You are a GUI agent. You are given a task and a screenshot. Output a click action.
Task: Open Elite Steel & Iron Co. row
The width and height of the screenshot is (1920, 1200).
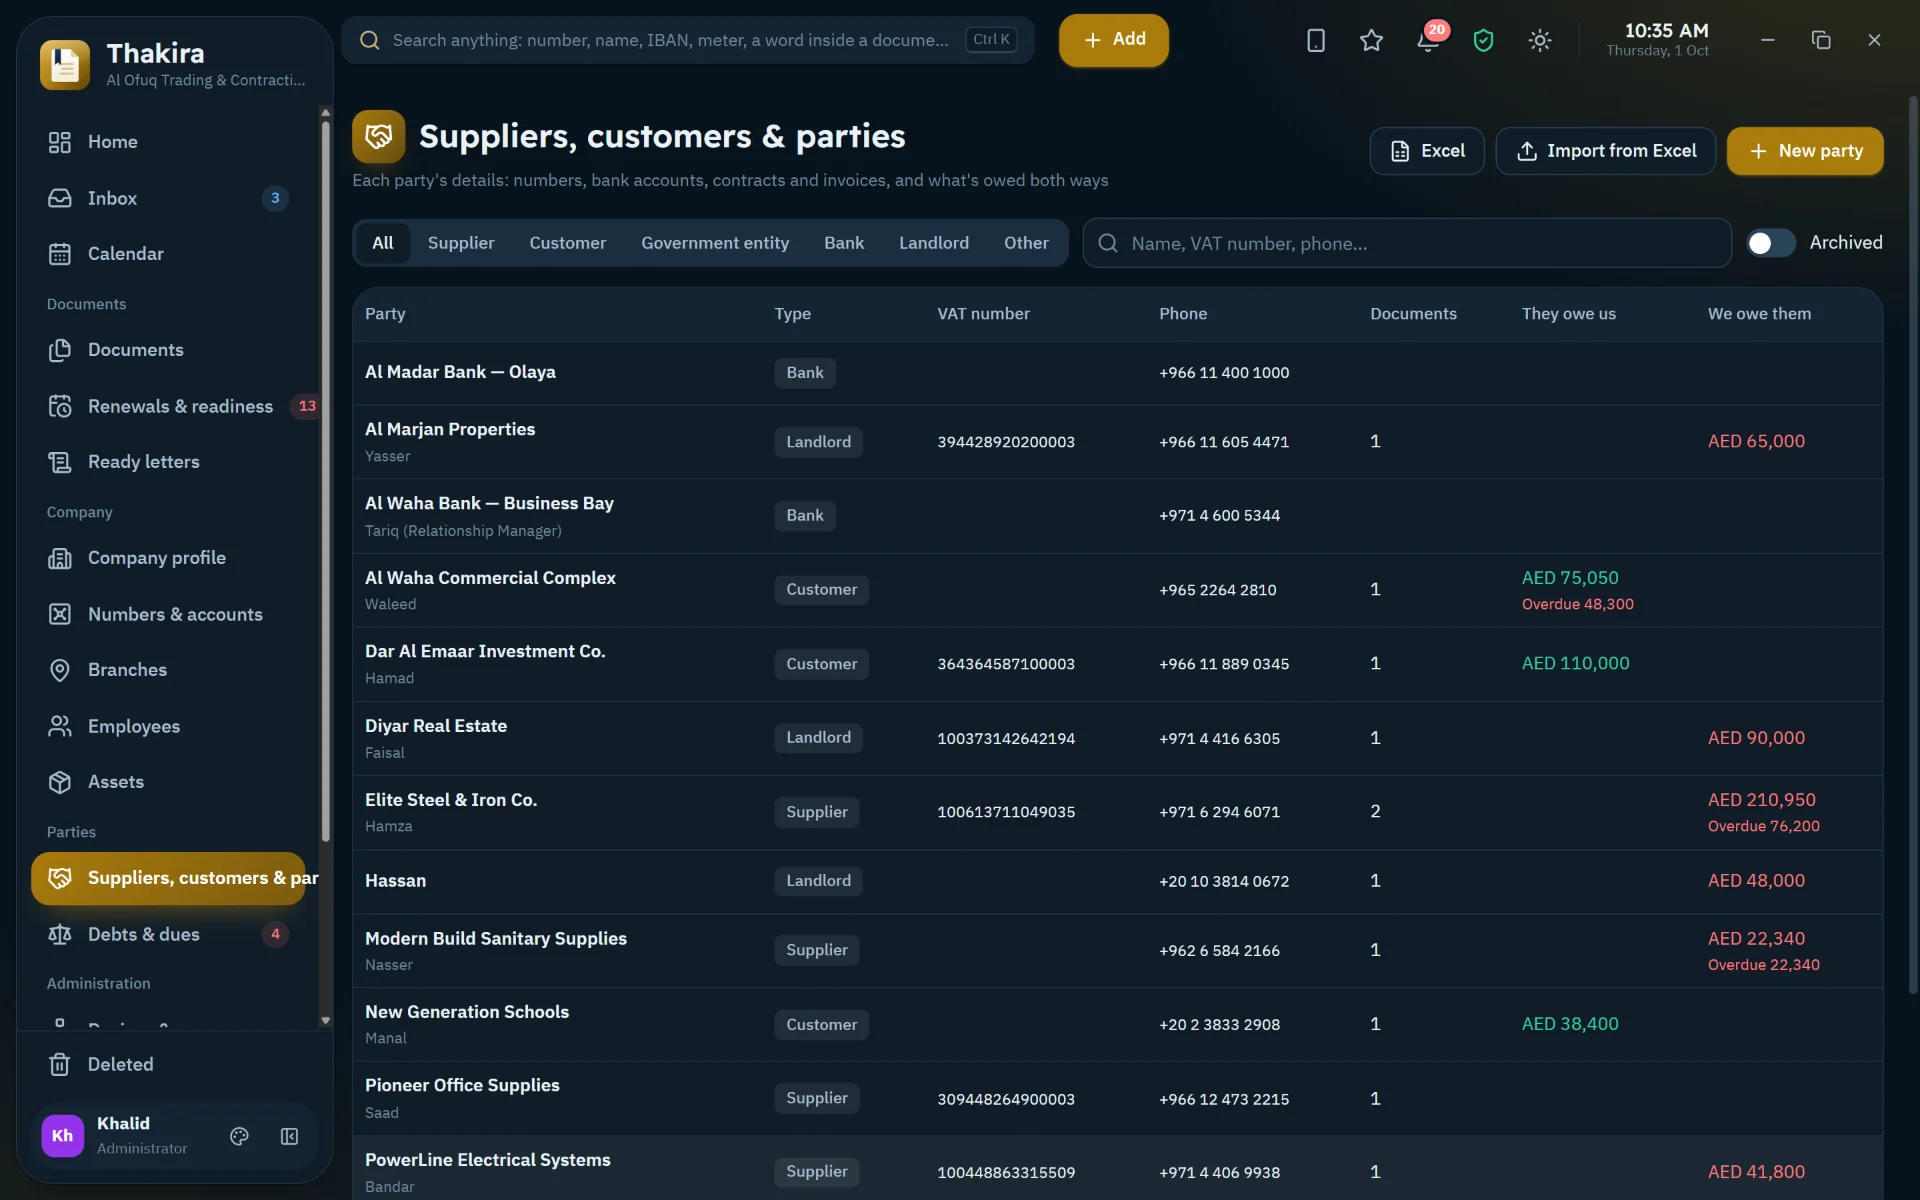(1117, 812)
